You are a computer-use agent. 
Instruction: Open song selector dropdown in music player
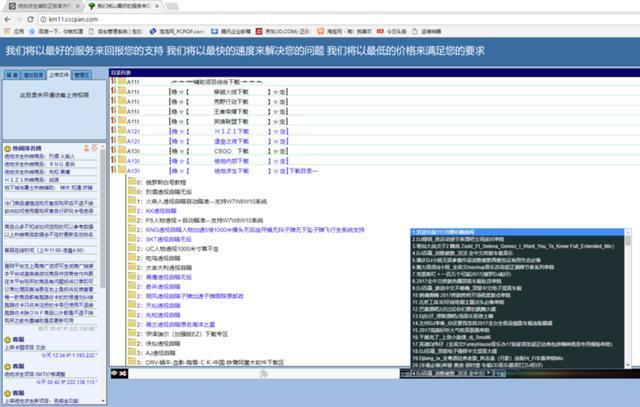click(451, 373)
